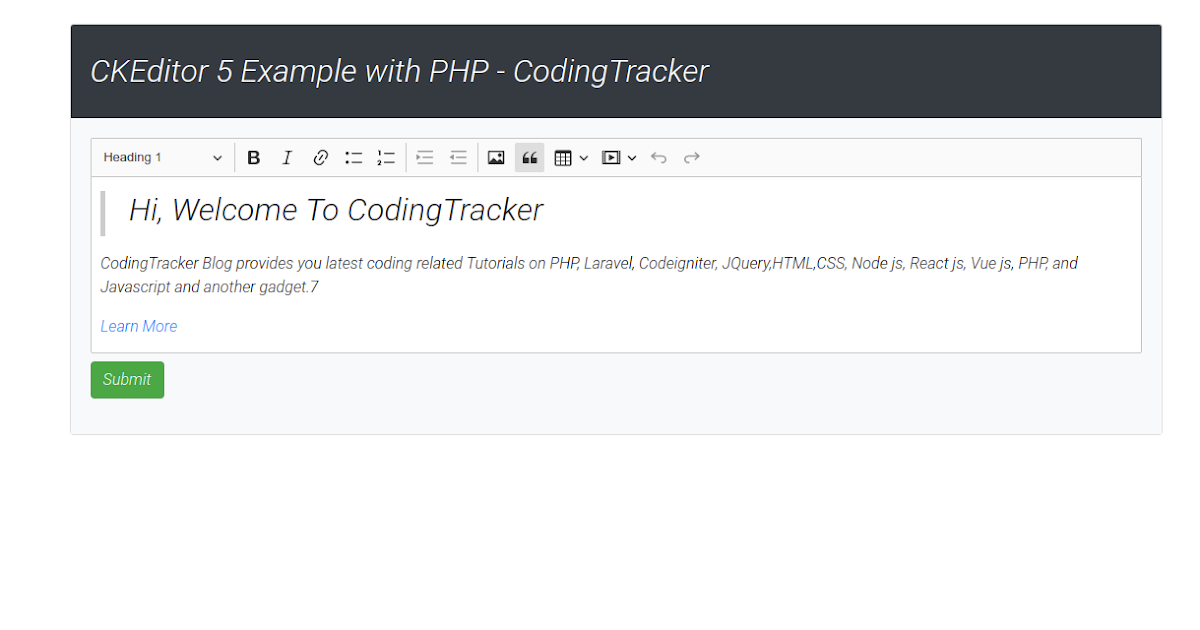Apply a bulleted list
Viewport: 1200px width, 630px height.
353,157
